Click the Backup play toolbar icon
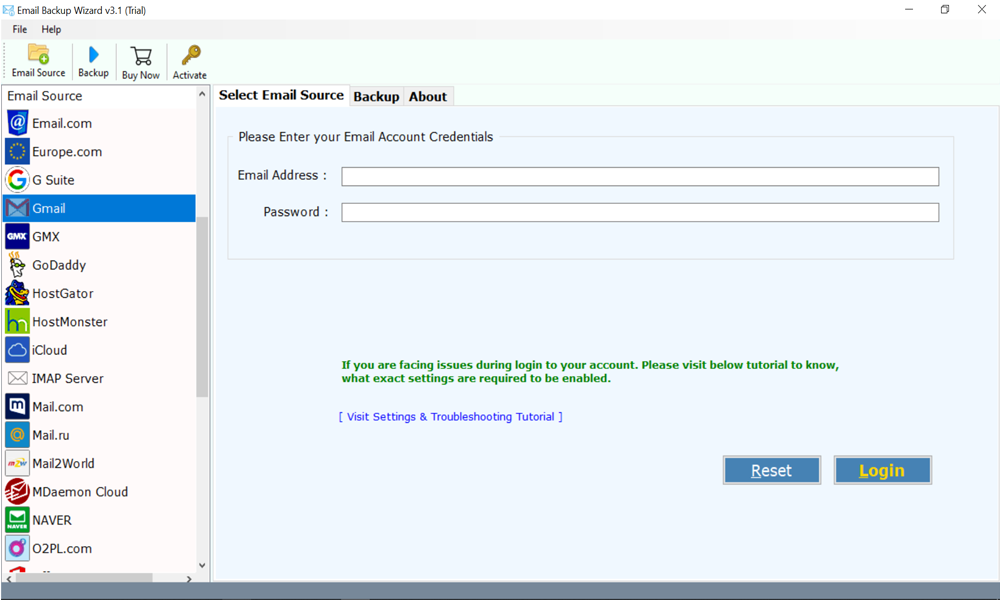The width and height of the screenshot is (1000, 600). click(x=93, y=55)
